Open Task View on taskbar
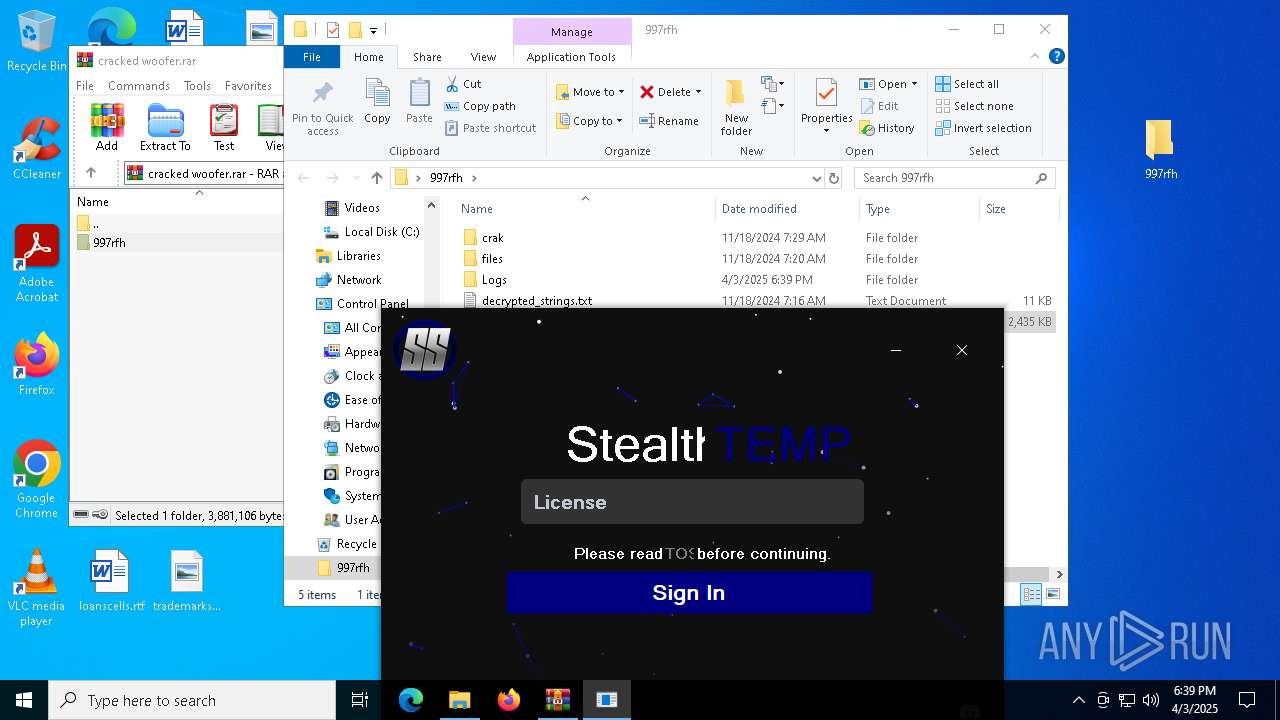1280x720 pixels. [x=360, y=700]
